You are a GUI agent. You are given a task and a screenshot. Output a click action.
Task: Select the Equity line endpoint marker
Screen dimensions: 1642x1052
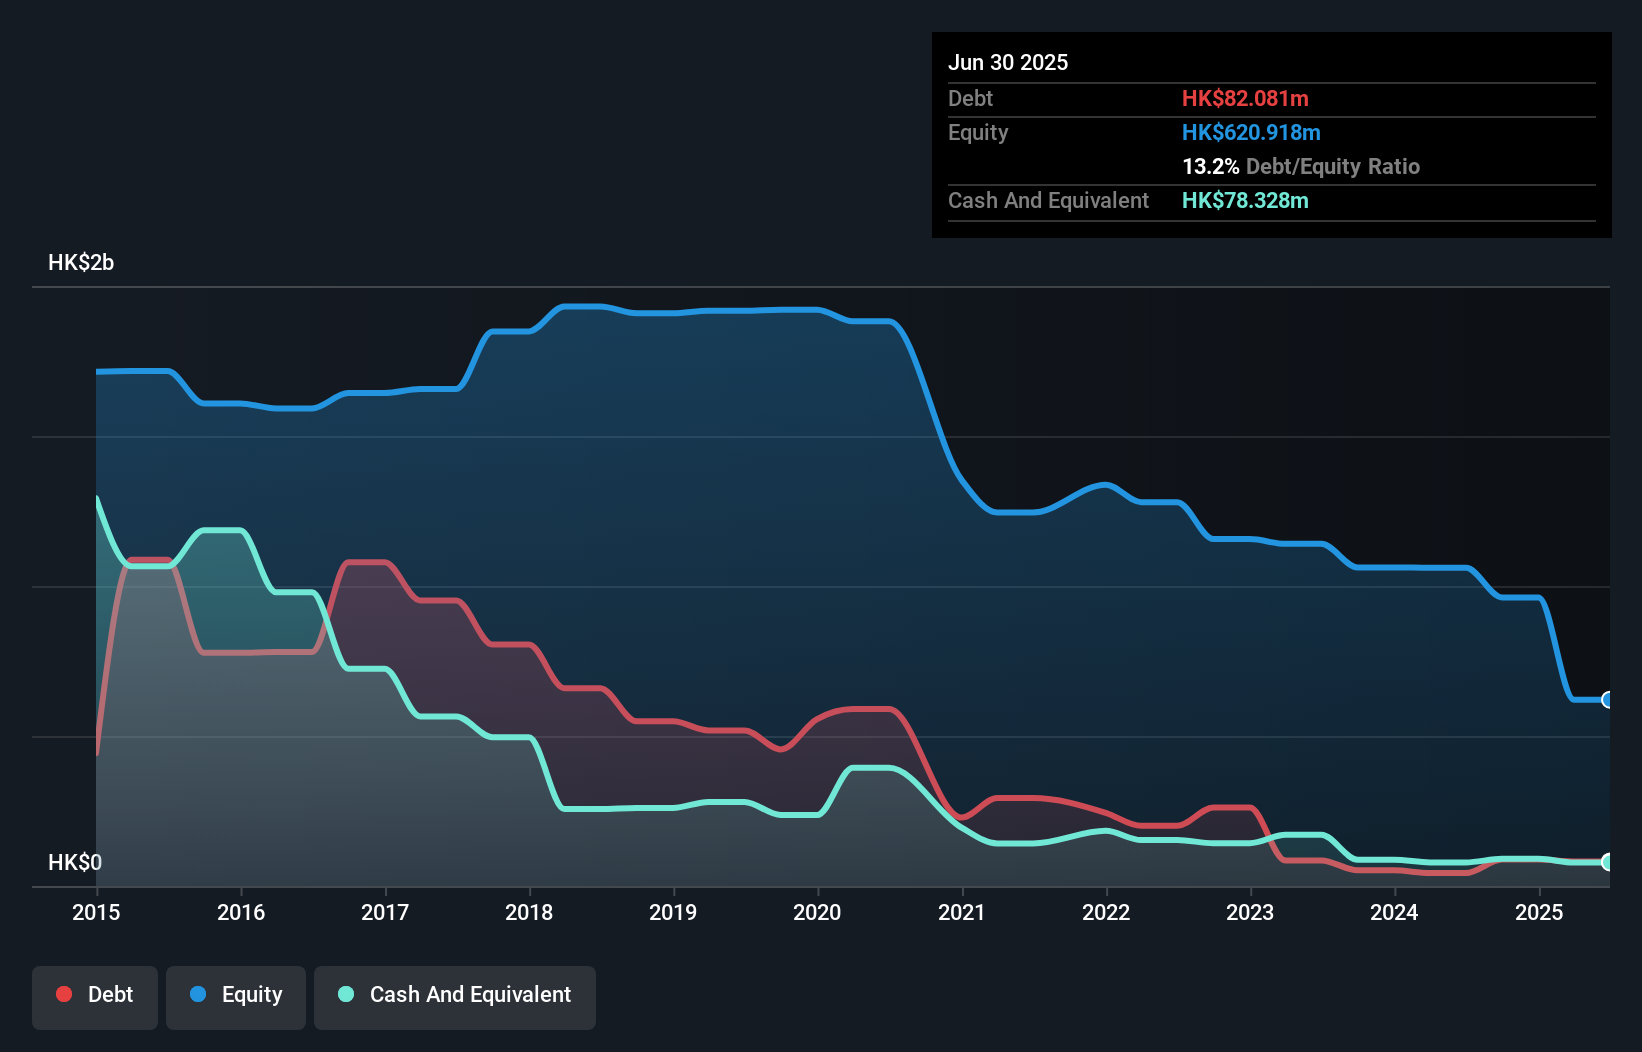pos(1607,701)
